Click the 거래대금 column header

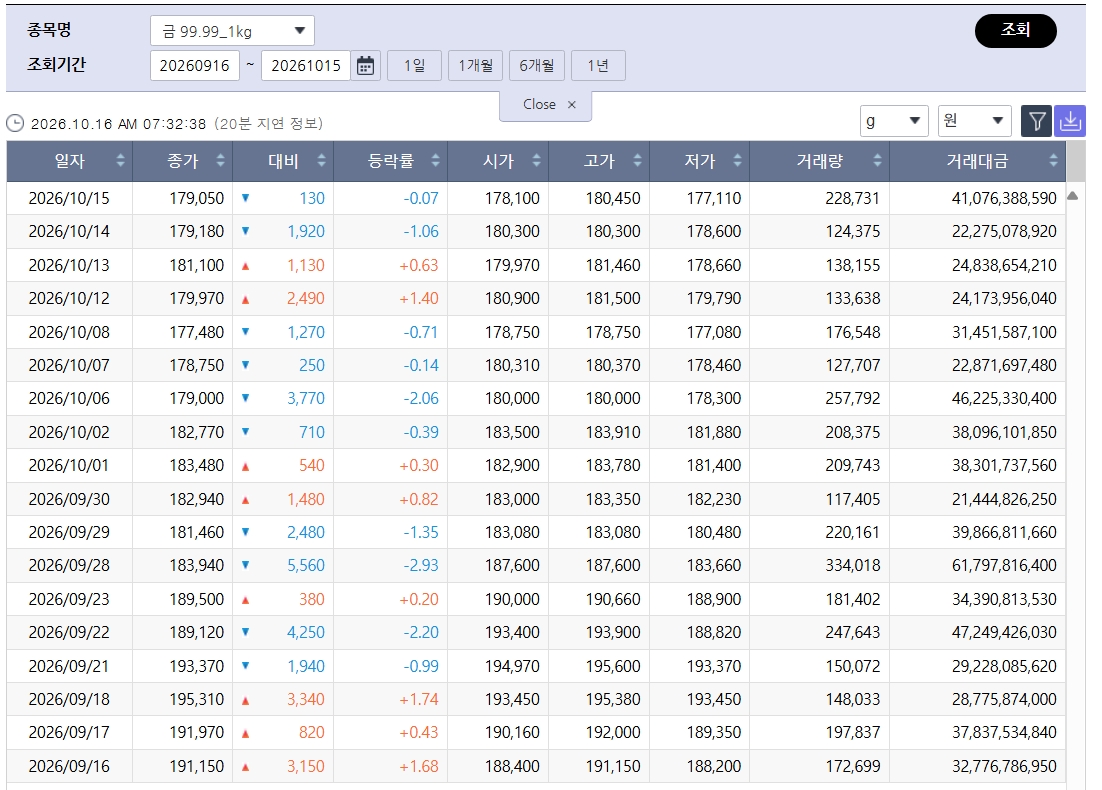pyautogui.click(x=977, y=161)
